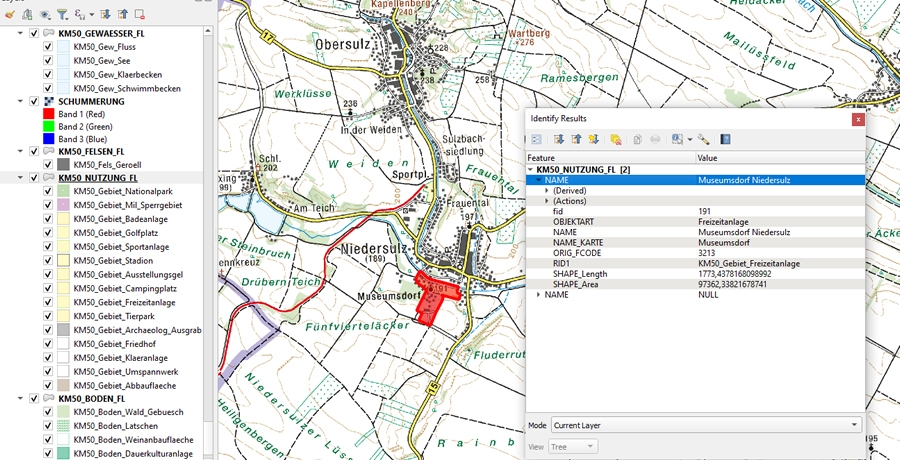Click the Feature column header
Screen dimensions: 900x460
point(611,157)
